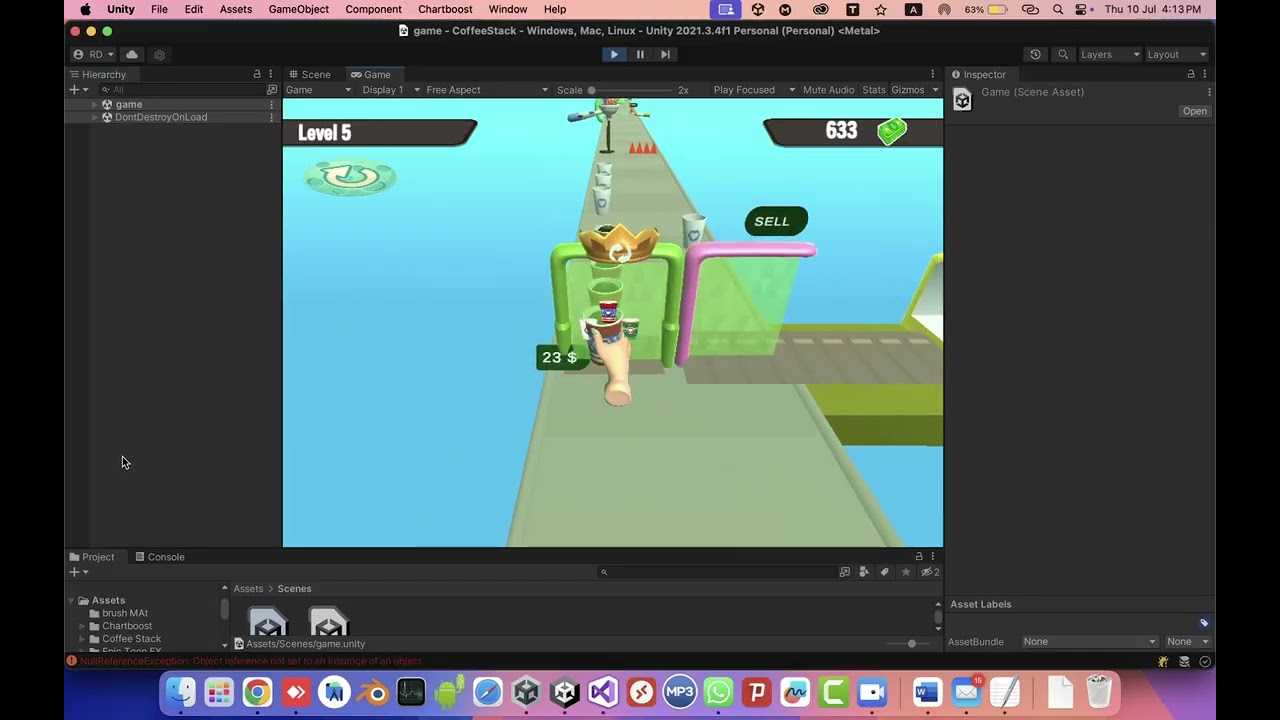Click the NullReferenceException status message
Viewport: 1280px width, 720px height.
251,661
